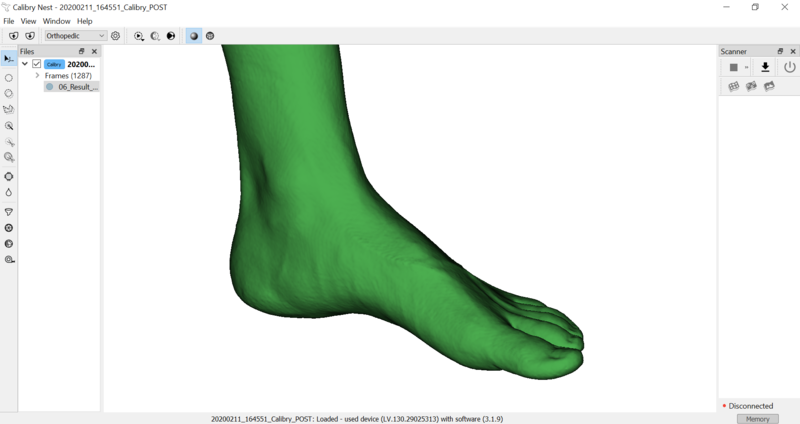Select the arrow selection tool in left toolbar
Viewport: 800px width, 424px height.
tap(9, 59)
